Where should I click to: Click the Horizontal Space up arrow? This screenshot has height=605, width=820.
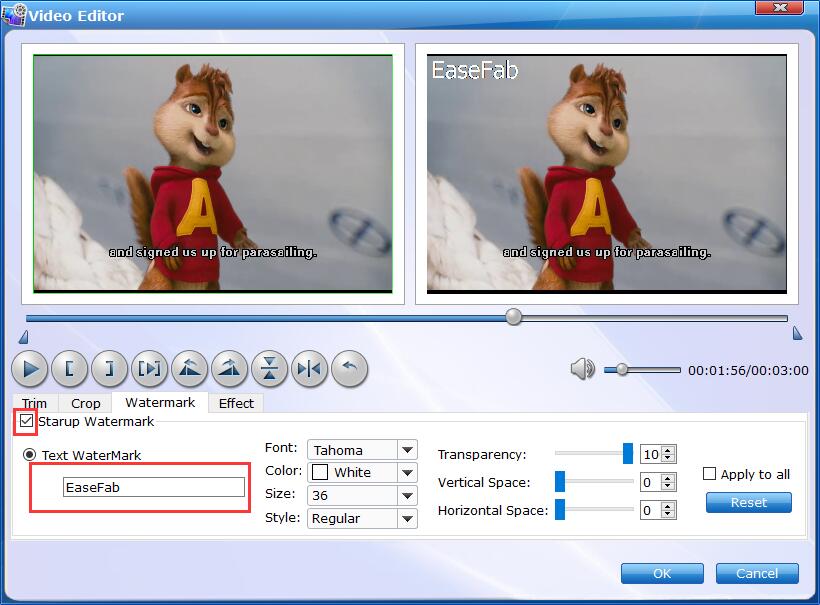(x=668, y=506)
